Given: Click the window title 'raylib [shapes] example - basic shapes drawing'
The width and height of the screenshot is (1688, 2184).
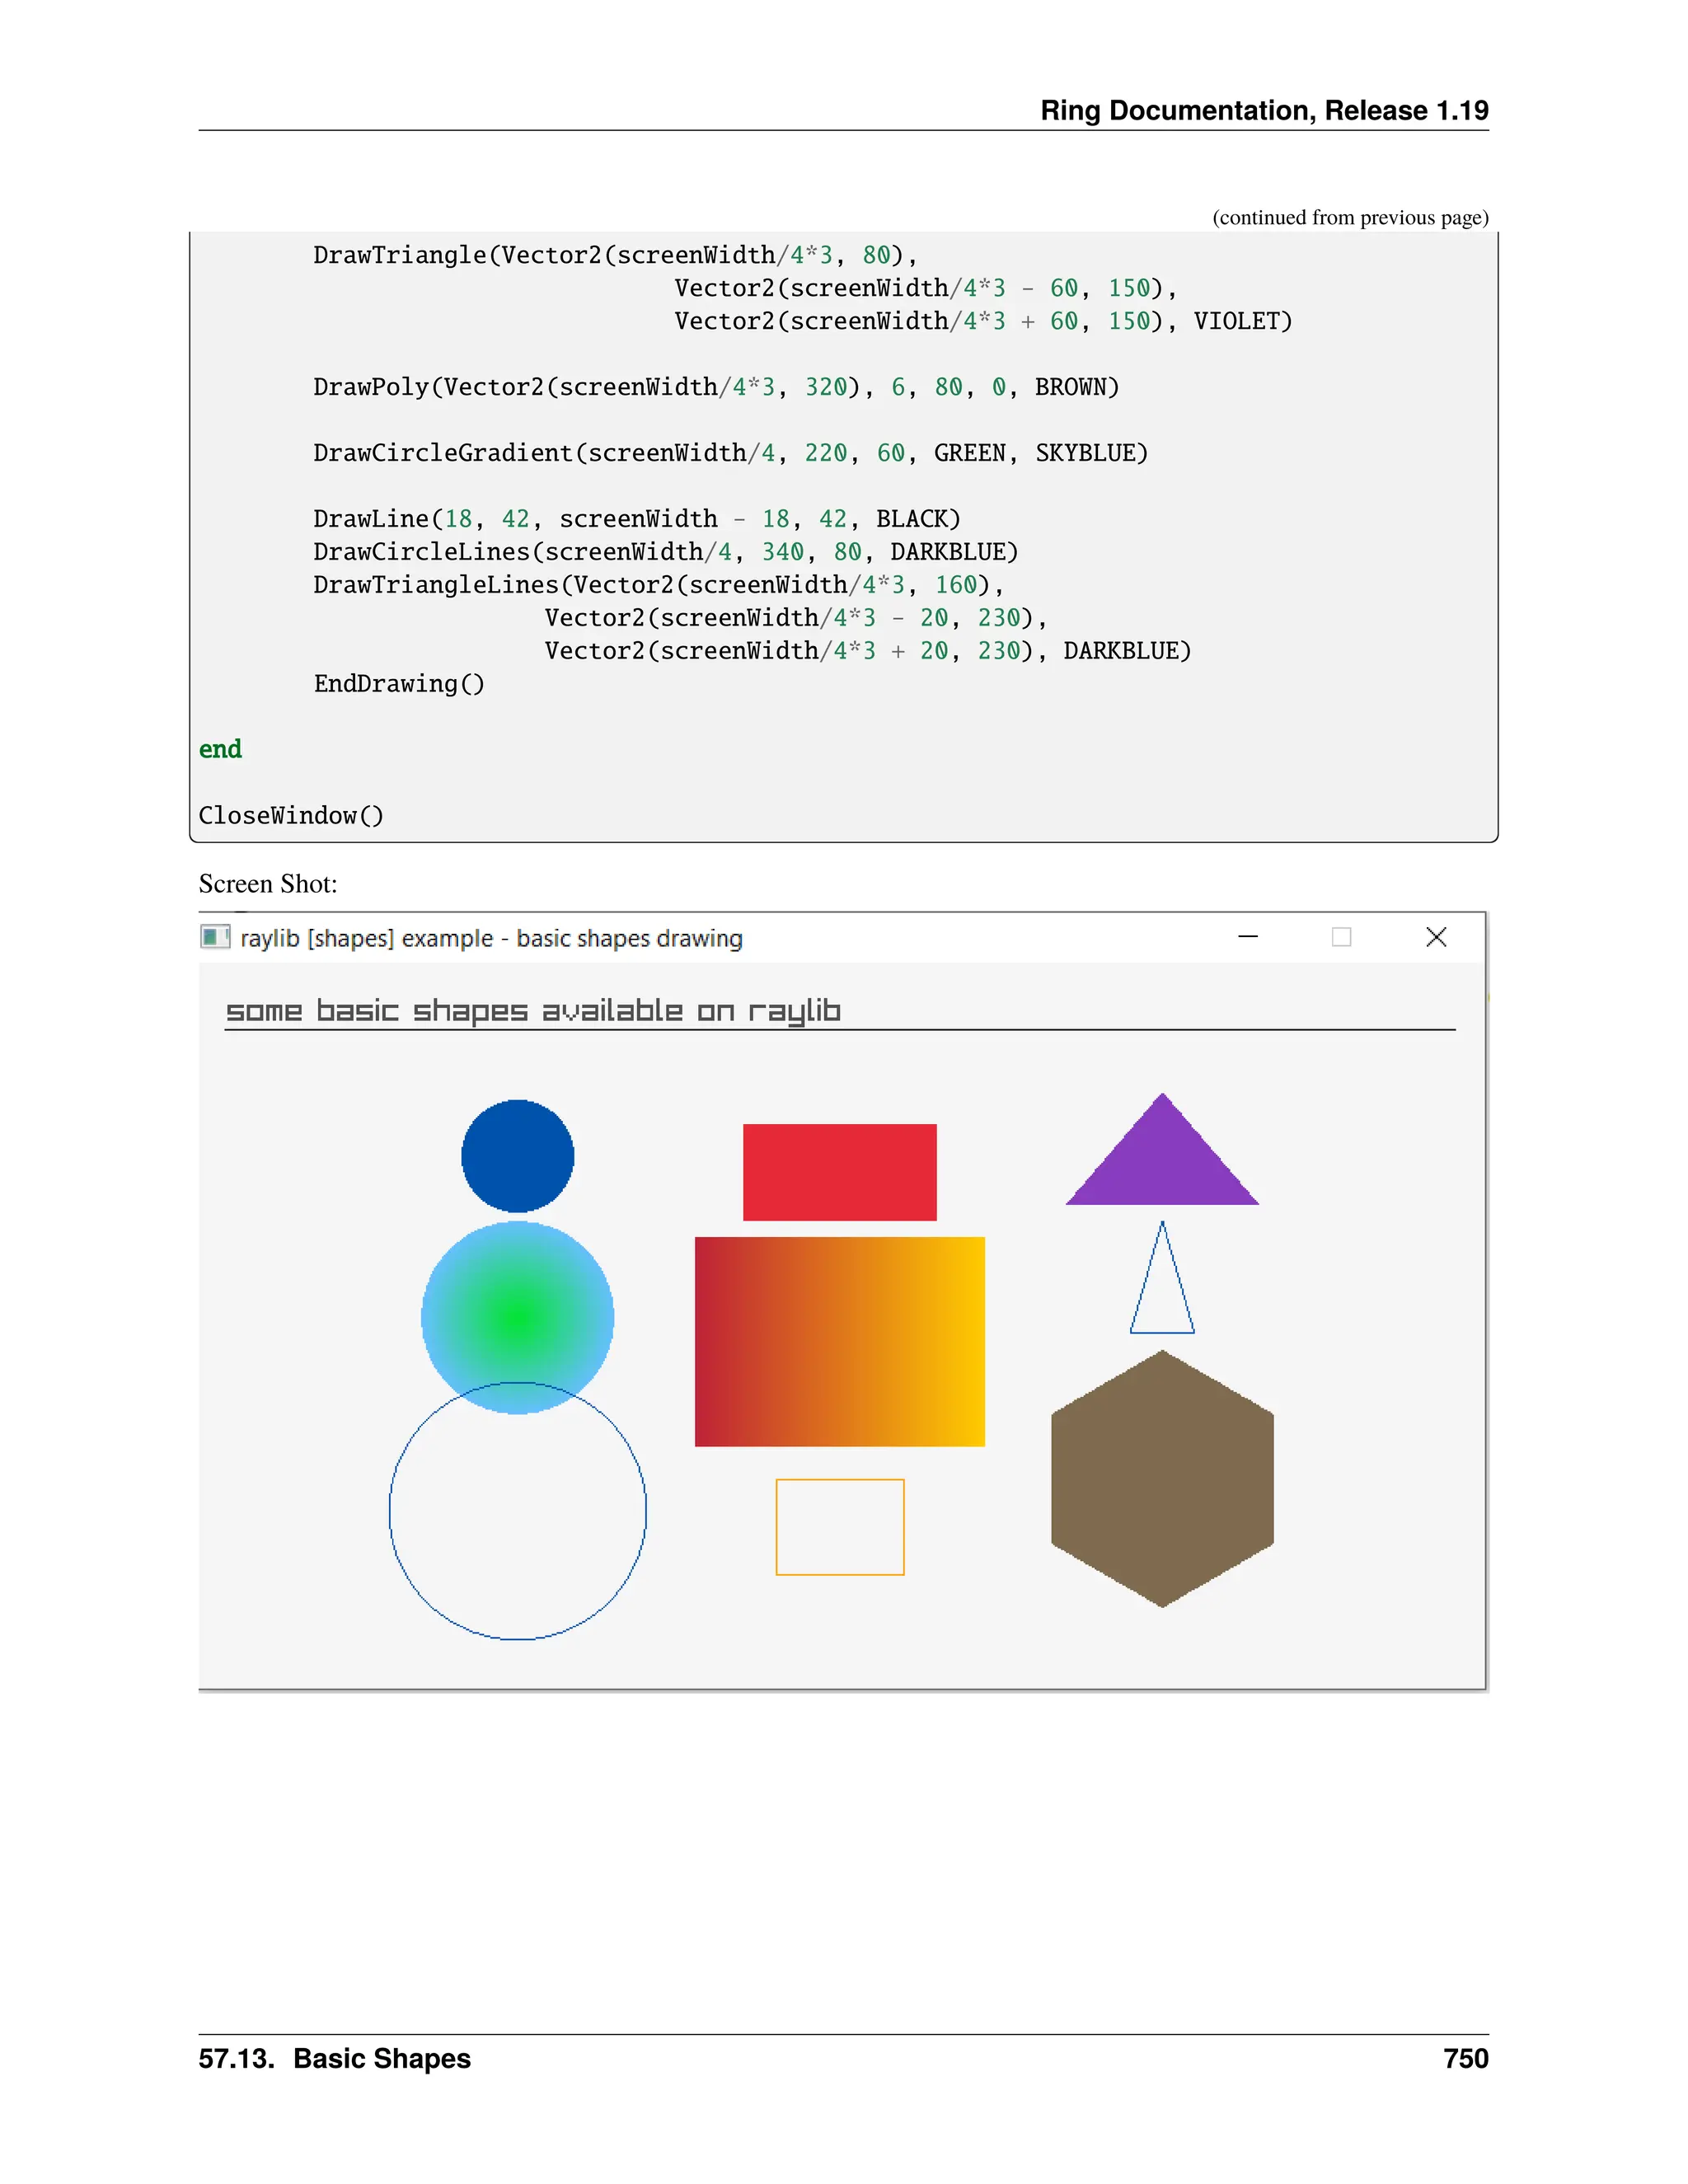Looking at the screenshot, I should 491,939.
